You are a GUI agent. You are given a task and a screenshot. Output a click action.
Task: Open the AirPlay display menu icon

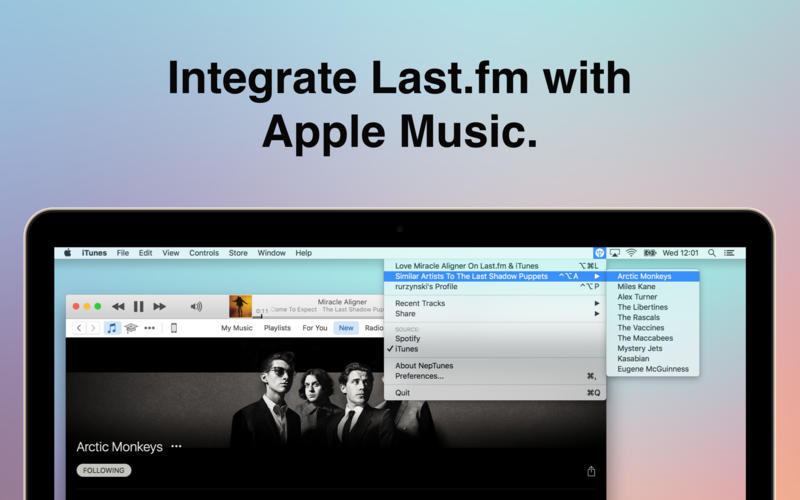[x=615, y=253]
